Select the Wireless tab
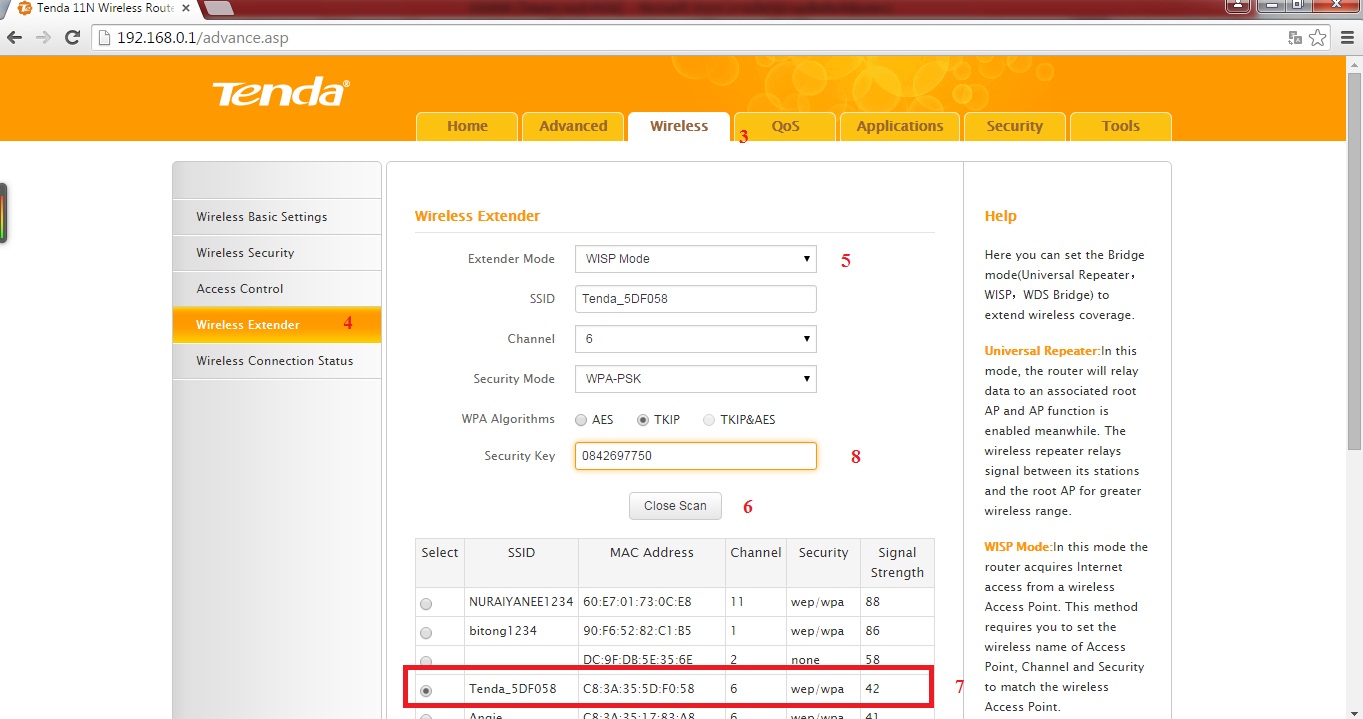1363x719 pixels. pos(679,126)
